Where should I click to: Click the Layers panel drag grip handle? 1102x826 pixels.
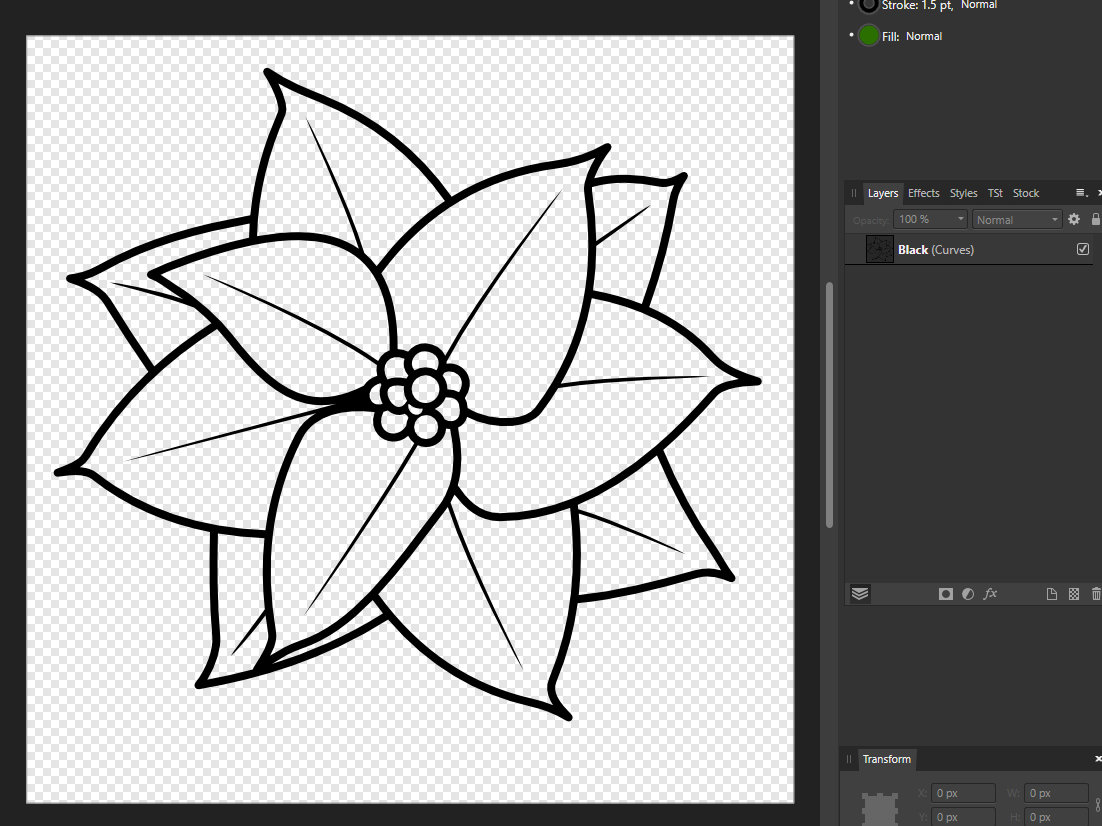pos(853,193)
